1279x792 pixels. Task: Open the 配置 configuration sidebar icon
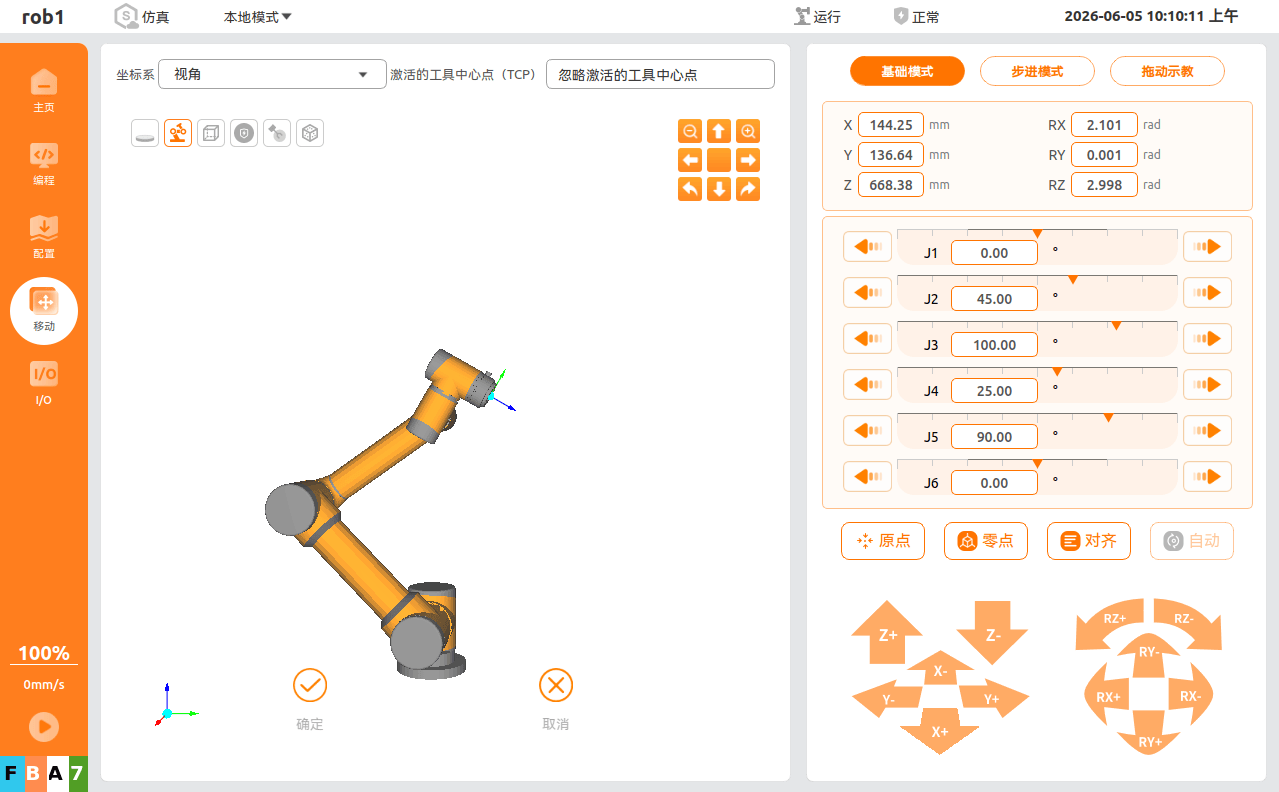[44, 236]
